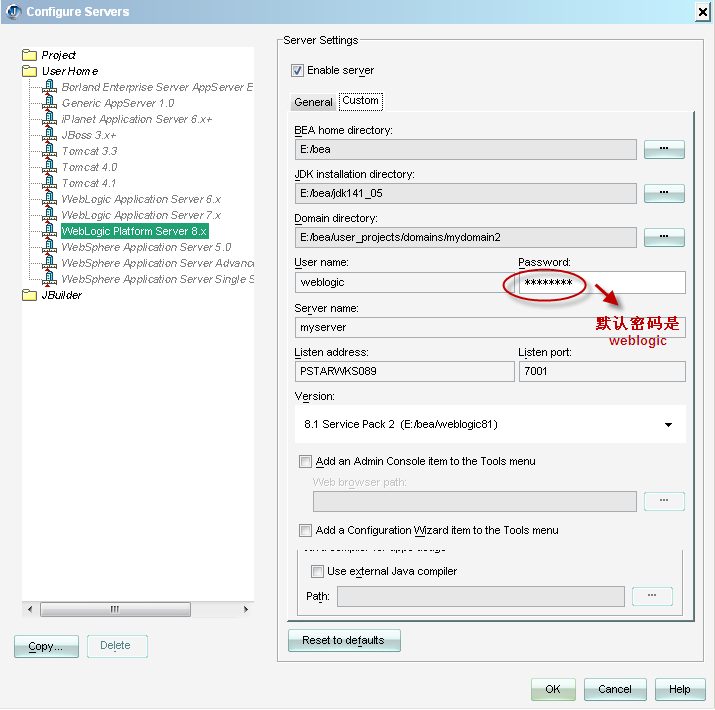Select the JBuilder node label
This screenshot has height=710, width=715.
pos(62,295)
